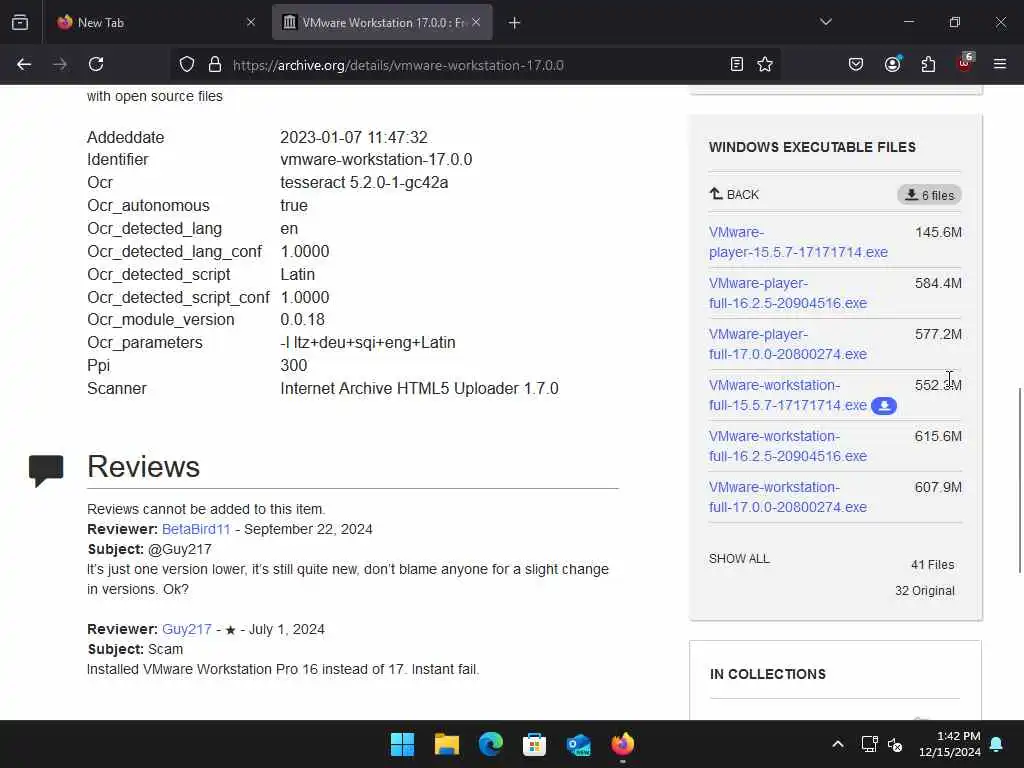1024x768 pixels.
Task: Open File Explorer from the taskbar
Action: click(447, 744)
